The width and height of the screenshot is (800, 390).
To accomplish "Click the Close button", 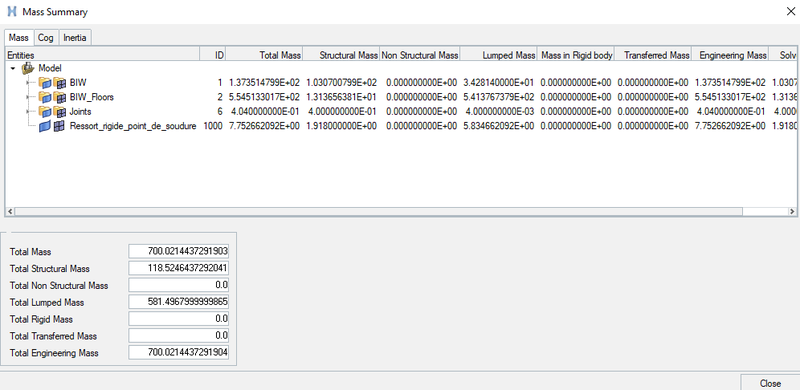I will pos(770,383).
